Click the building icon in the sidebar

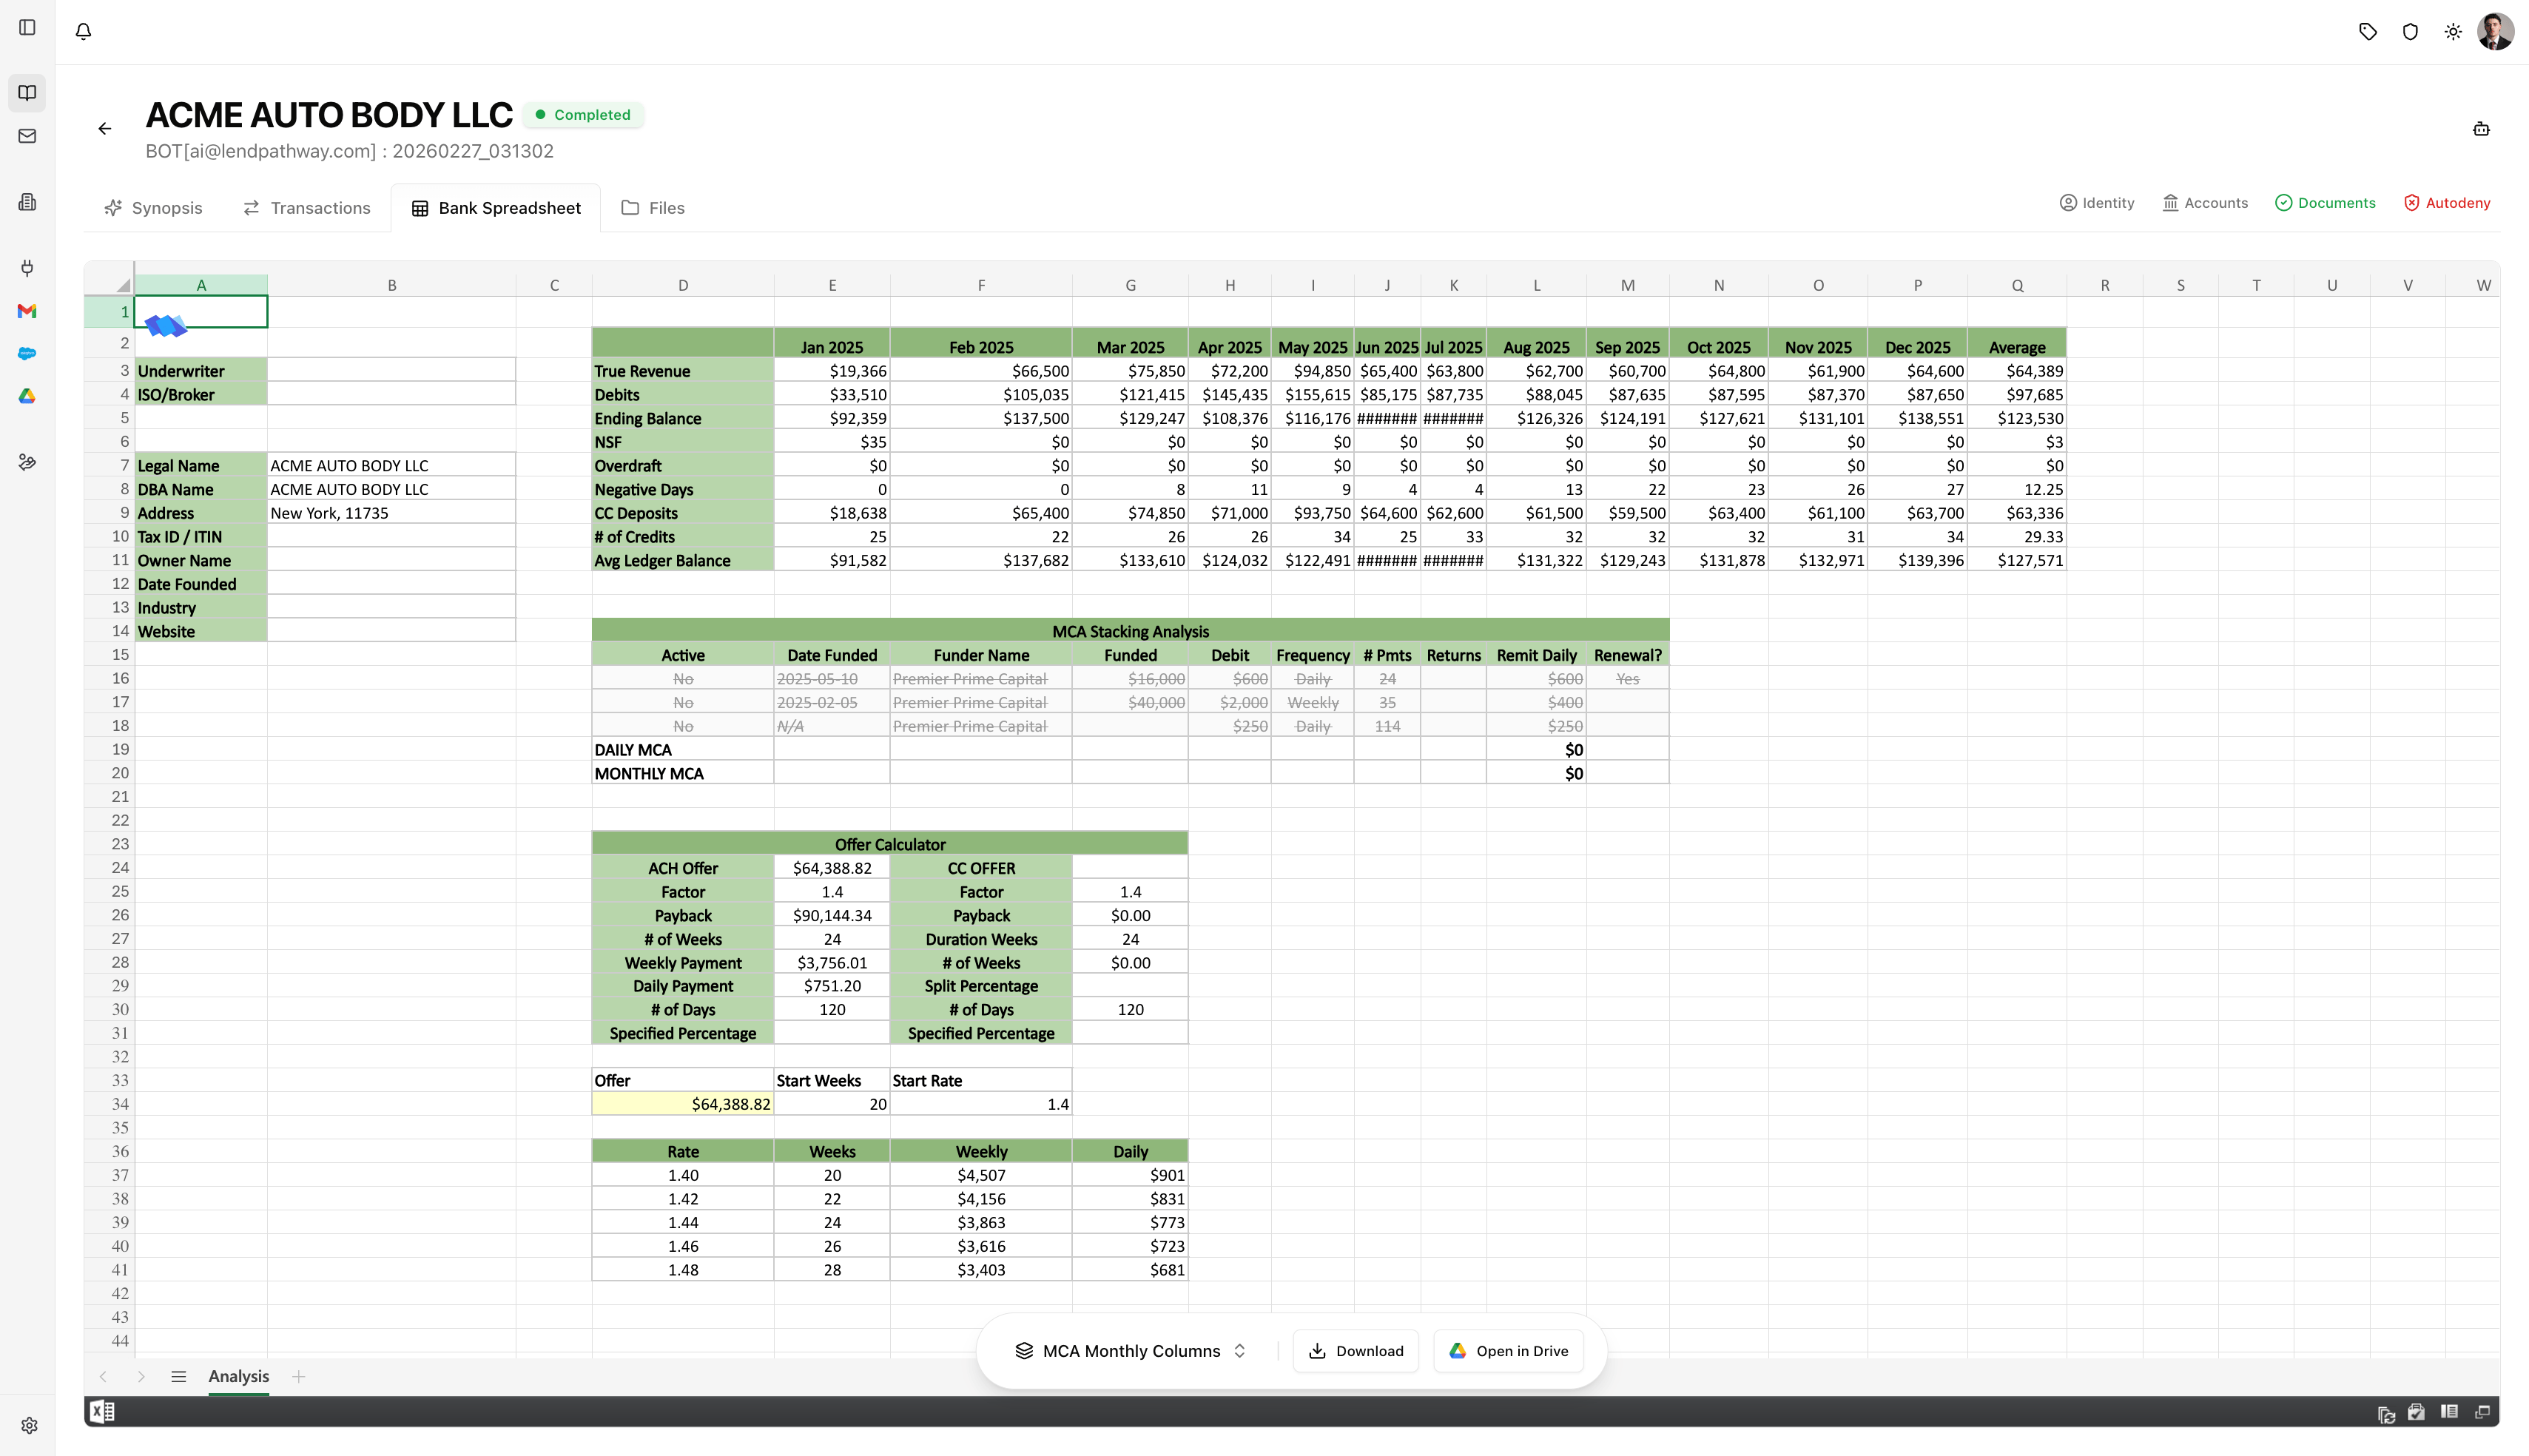(x=27, y=202)
